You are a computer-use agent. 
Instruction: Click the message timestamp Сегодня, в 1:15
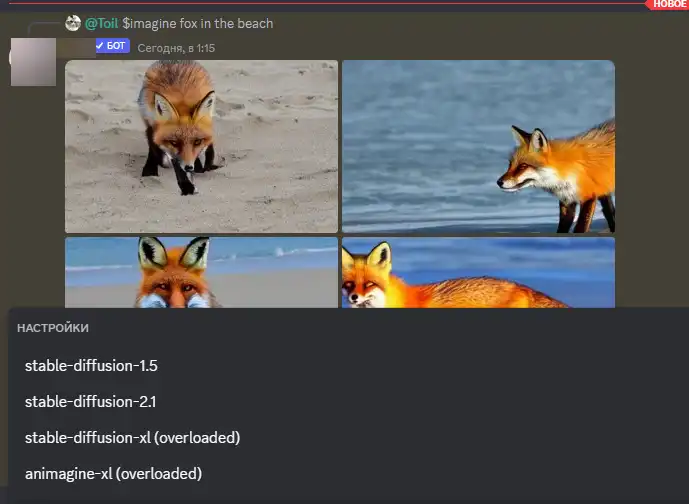tap(176, 48)
